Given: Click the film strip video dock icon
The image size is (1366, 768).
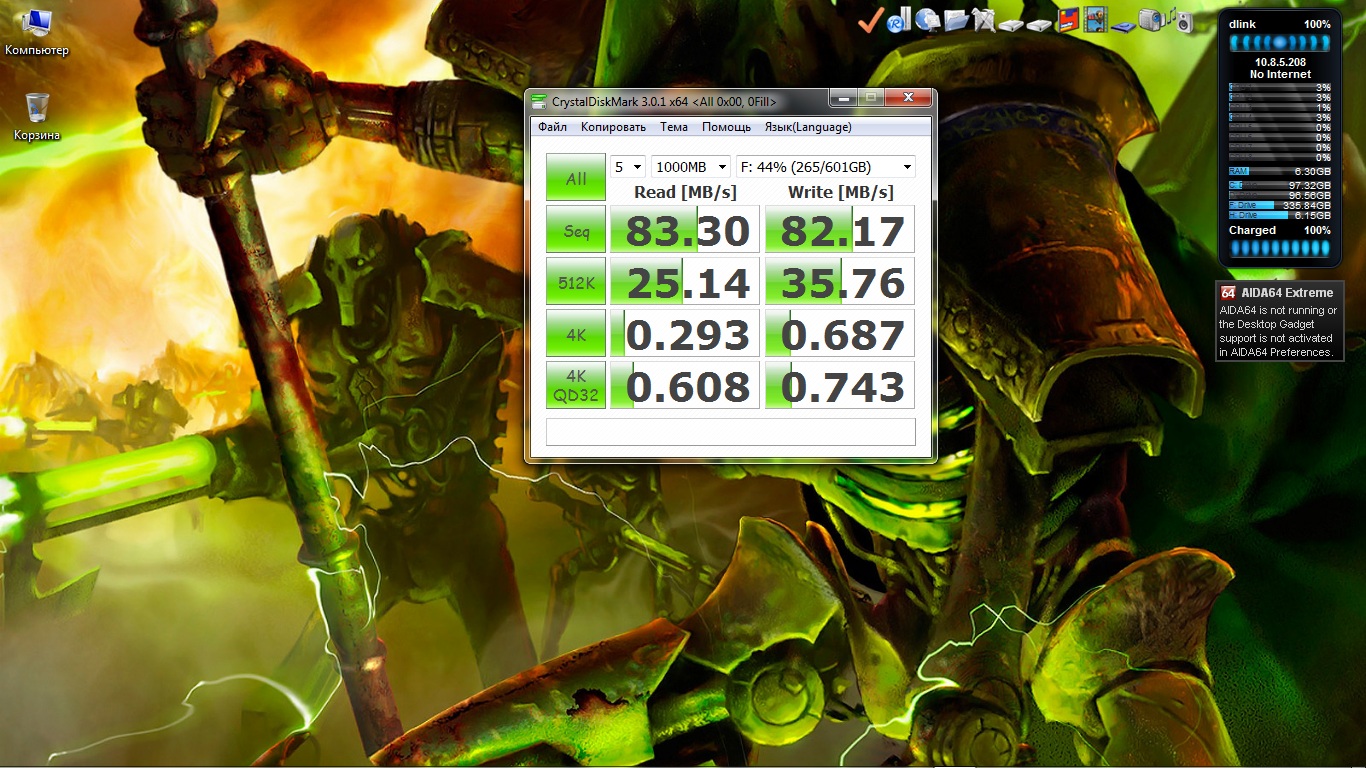Looking at the screenshot, I should click(x=1095, y=19).
